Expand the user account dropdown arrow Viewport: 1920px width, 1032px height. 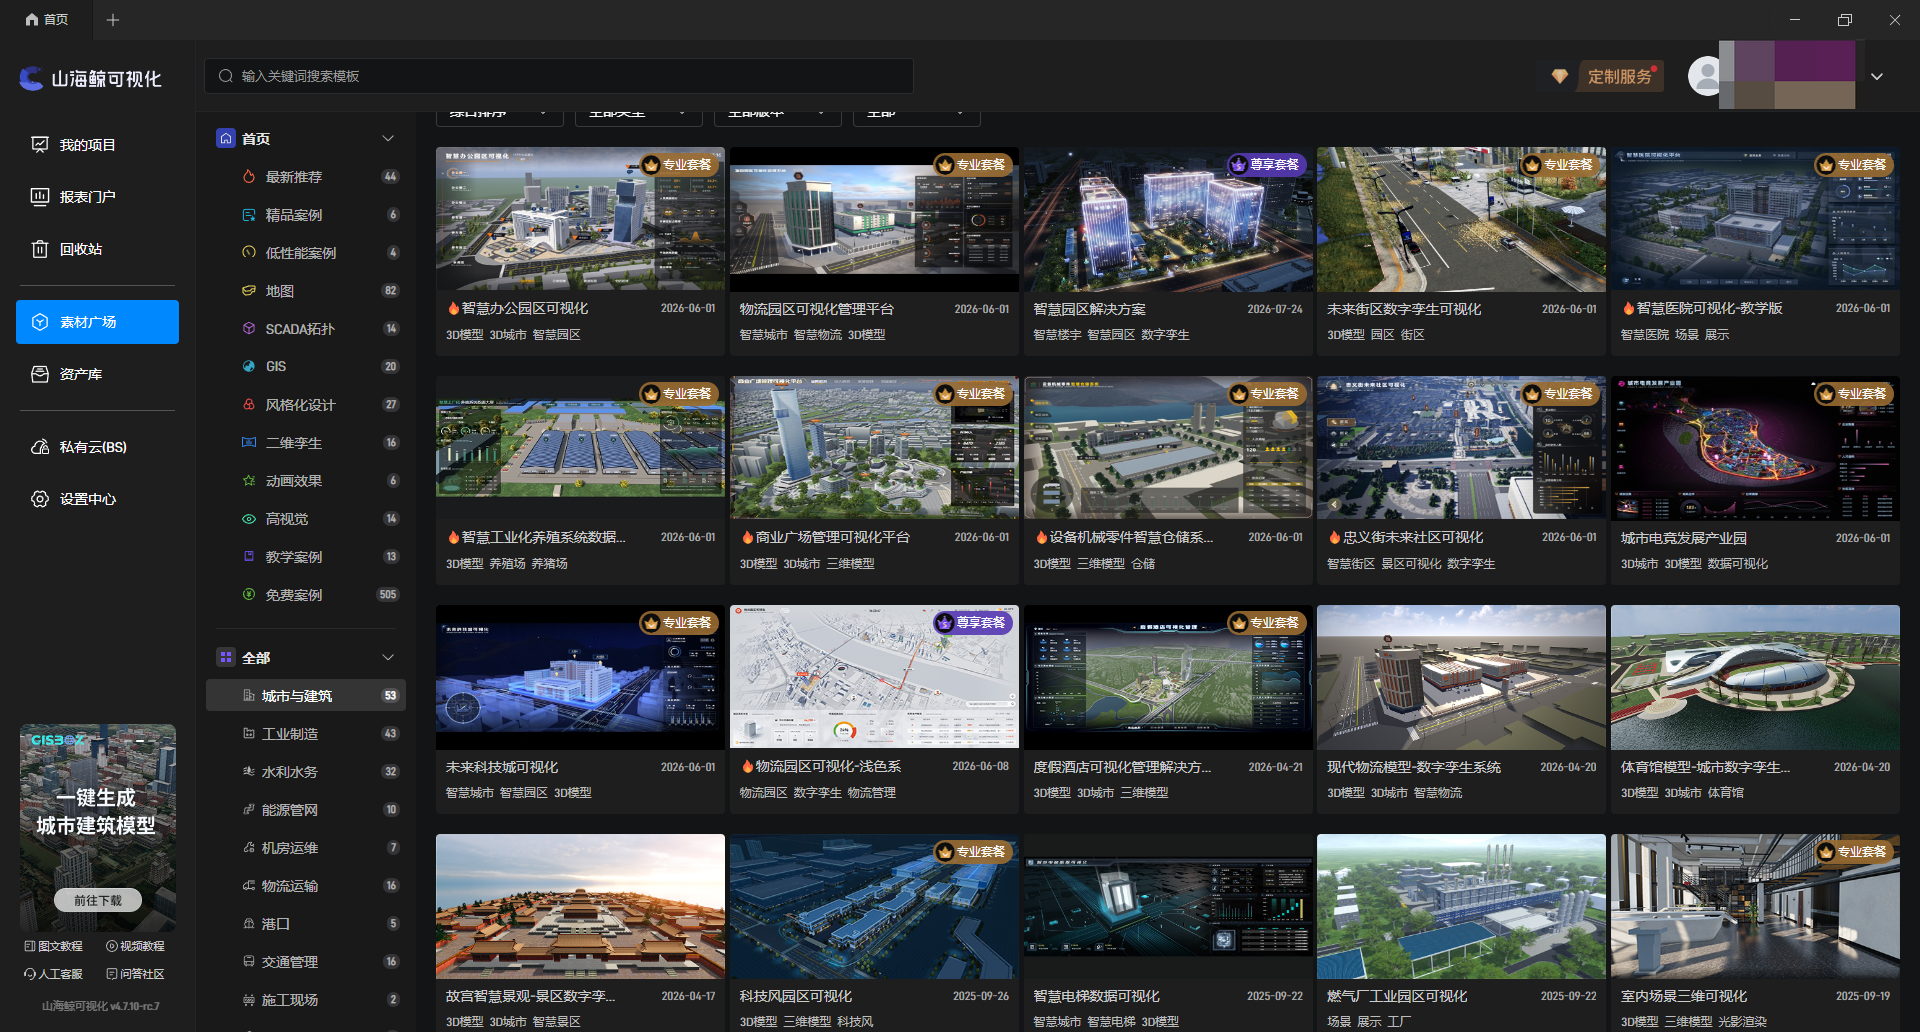(1877, 77)
